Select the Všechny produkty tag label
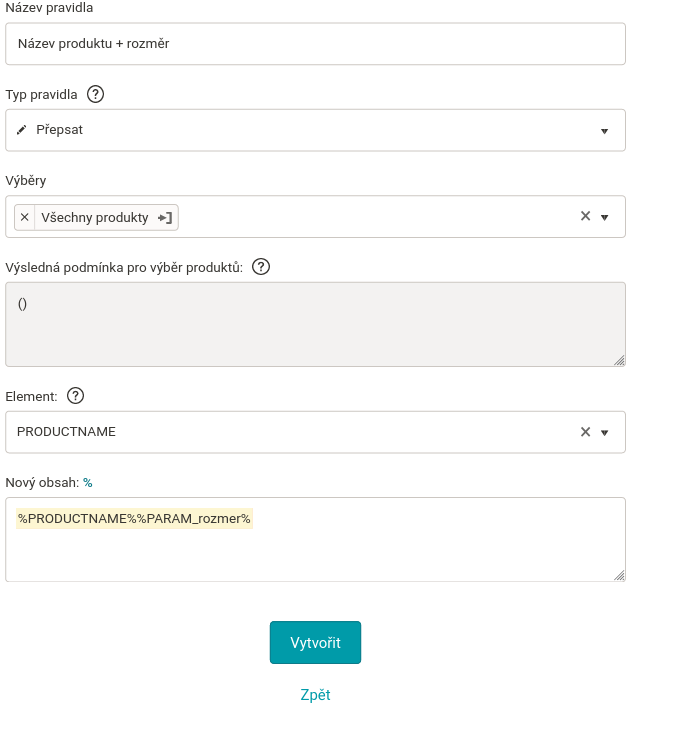 coord(95,217)
